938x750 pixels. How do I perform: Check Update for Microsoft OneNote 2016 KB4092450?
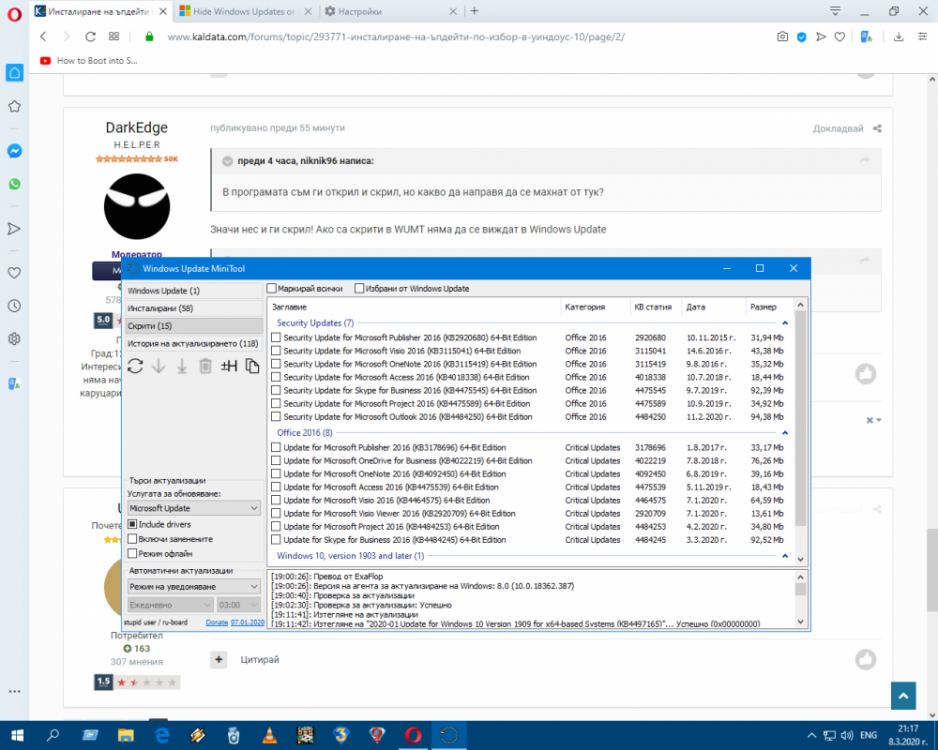(276, 474)
